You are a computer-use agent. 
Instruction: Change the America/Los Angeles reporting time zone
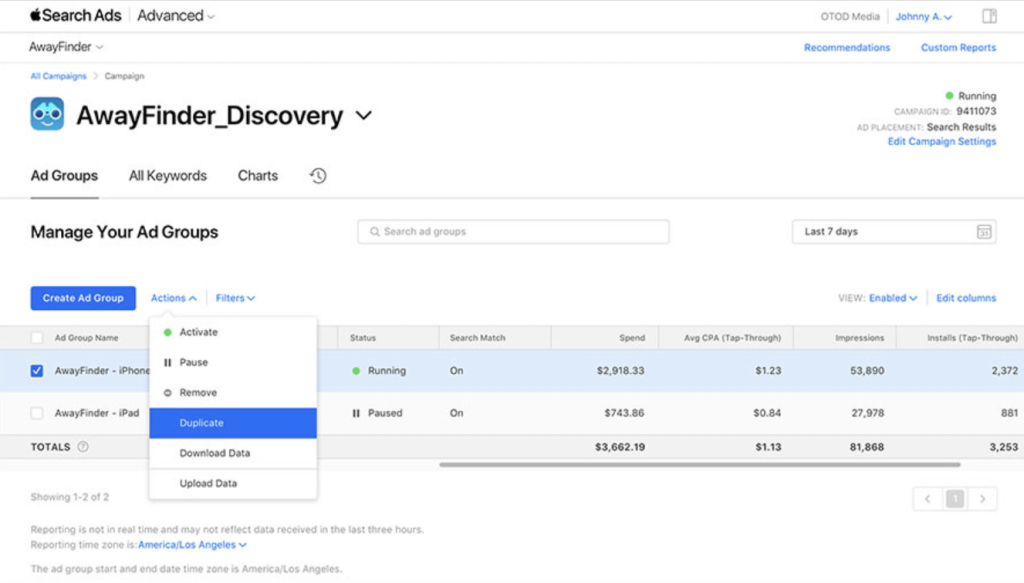[x=192, y=544]
